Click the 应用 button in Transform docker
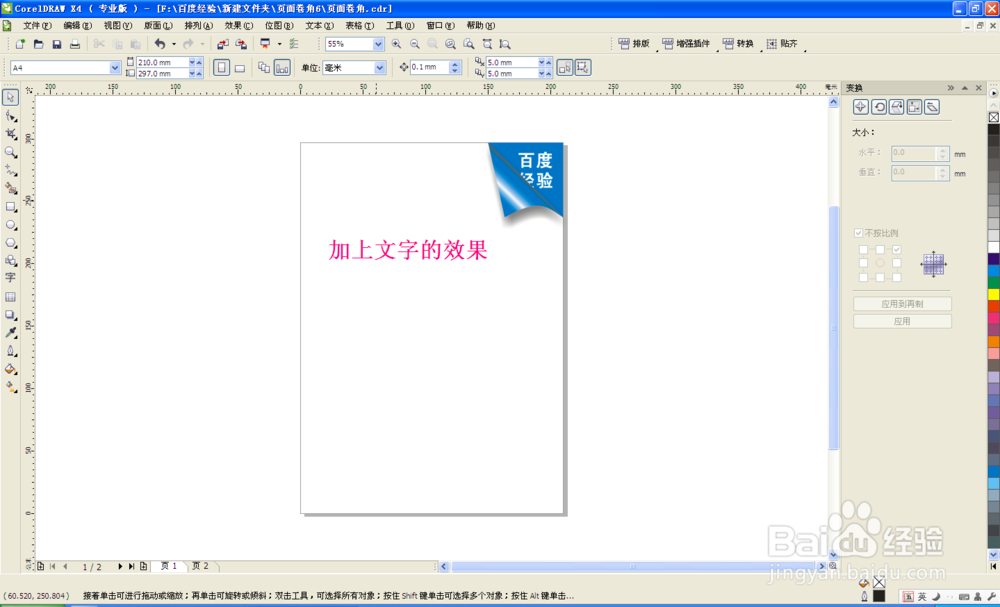This screenshot has height=607, width=1000. click(x=901, y=320)
